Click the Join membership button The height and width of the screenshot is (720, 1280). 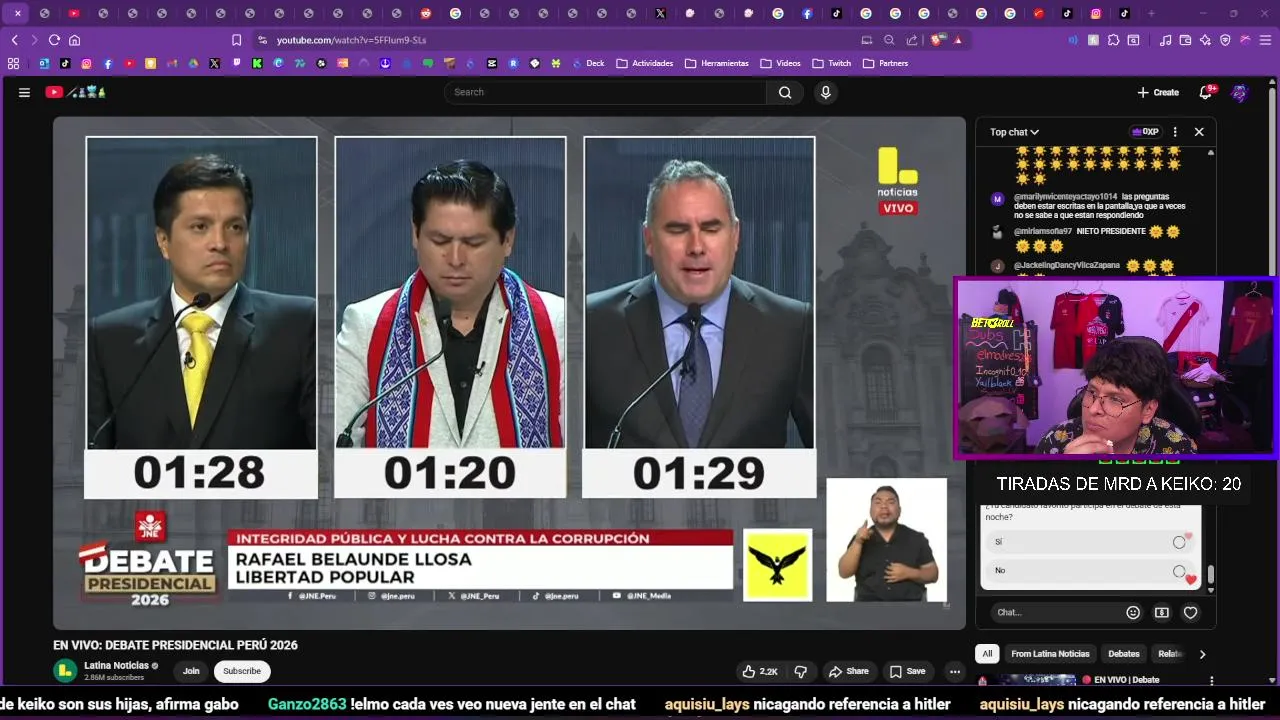coord(191,671)
